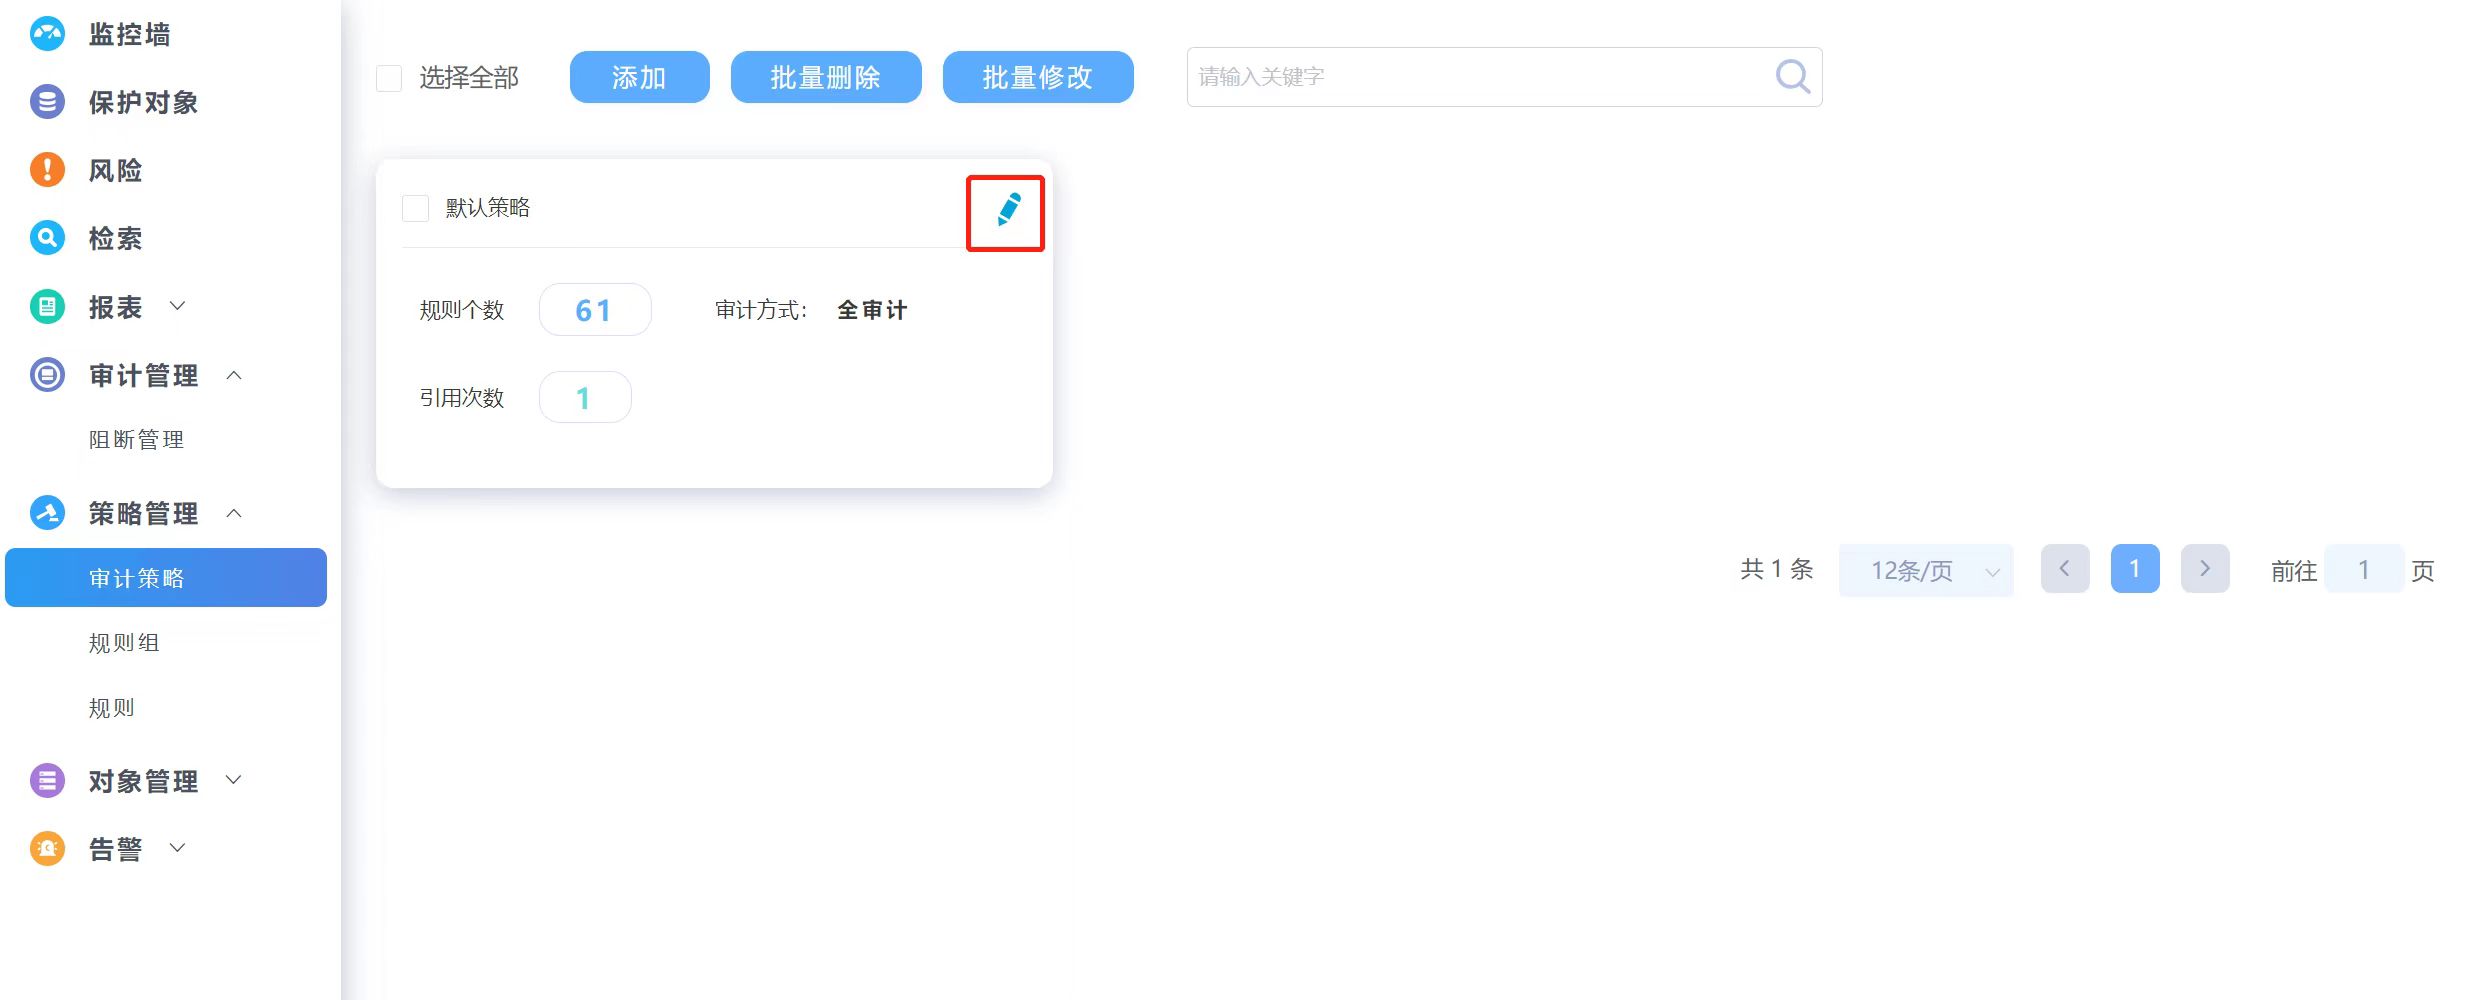Click the 前往 page number field

pyautogui.click(x=2364, y=569)
